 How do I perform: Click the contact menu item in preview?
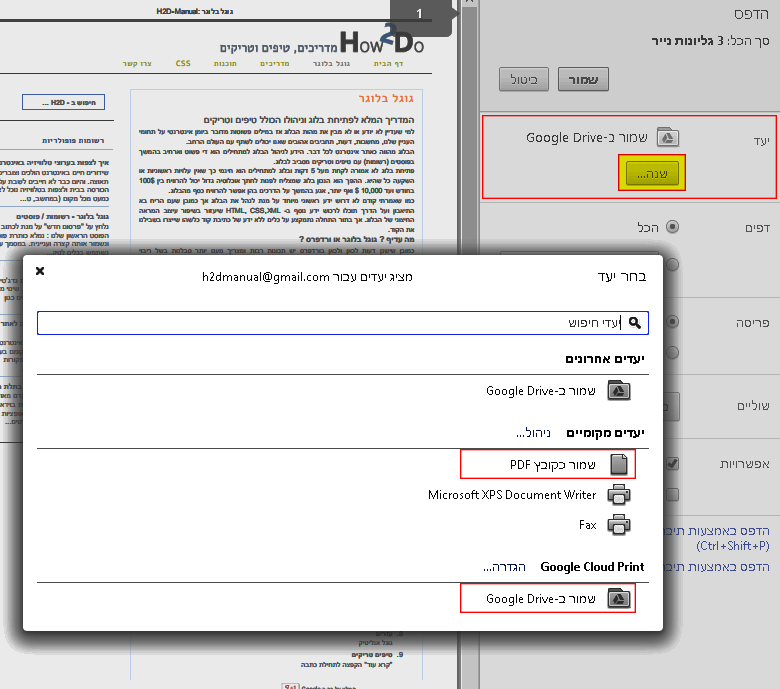(137, 64)
